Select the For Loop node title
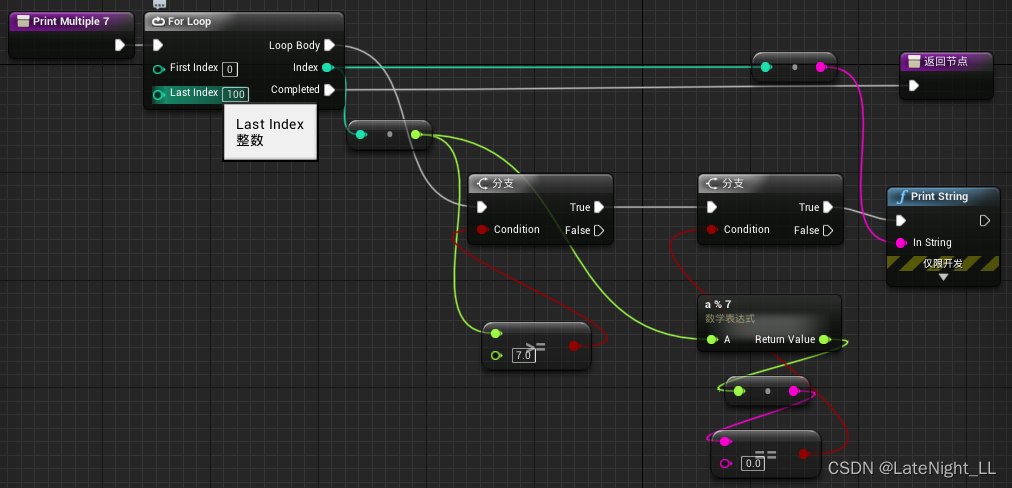1012x488 pixels. [x=189, y=21]
